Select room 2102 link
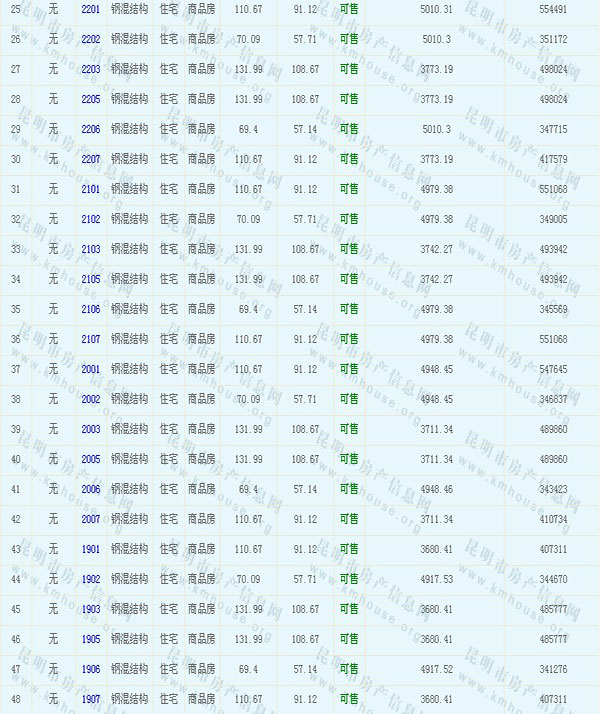The width and height of the screenshot is (600, 714). point(91,219)
